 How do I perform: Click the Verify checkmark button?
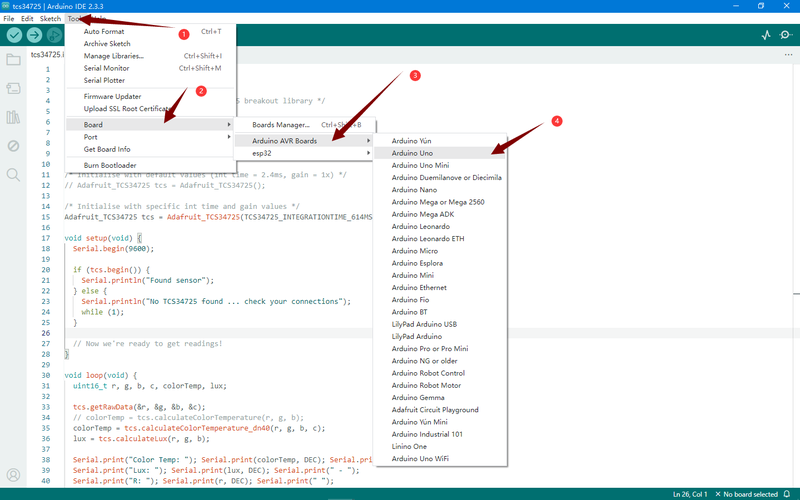tap(14, 35)
